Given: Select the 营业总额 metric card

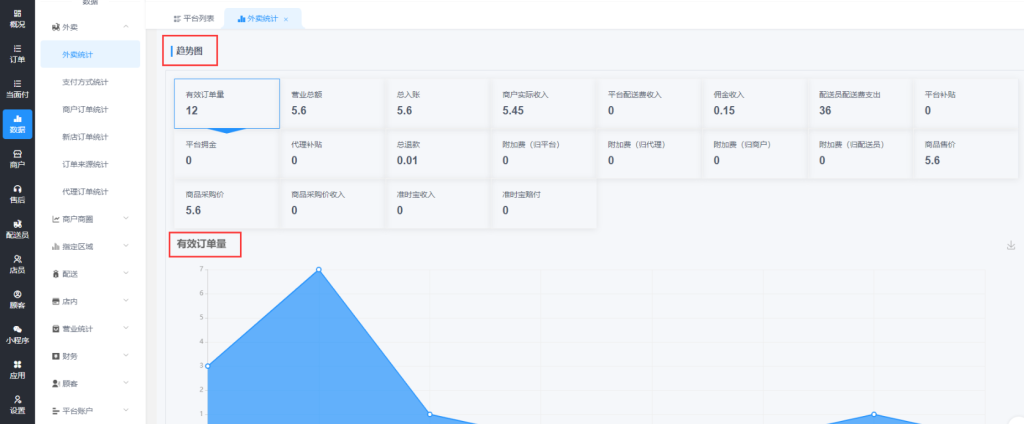Looking at the screenshot, I should pos(332,103).
